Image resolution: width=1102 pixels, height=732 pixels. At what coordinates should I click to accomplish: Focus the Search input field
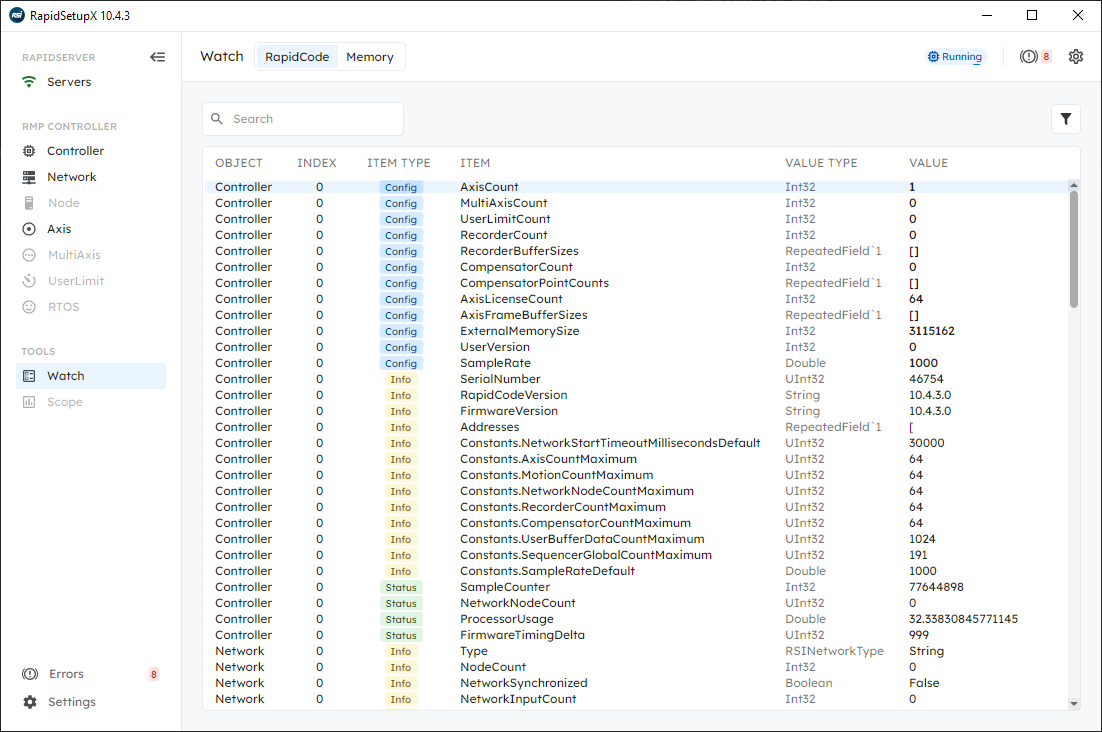(x=303, y=119)
